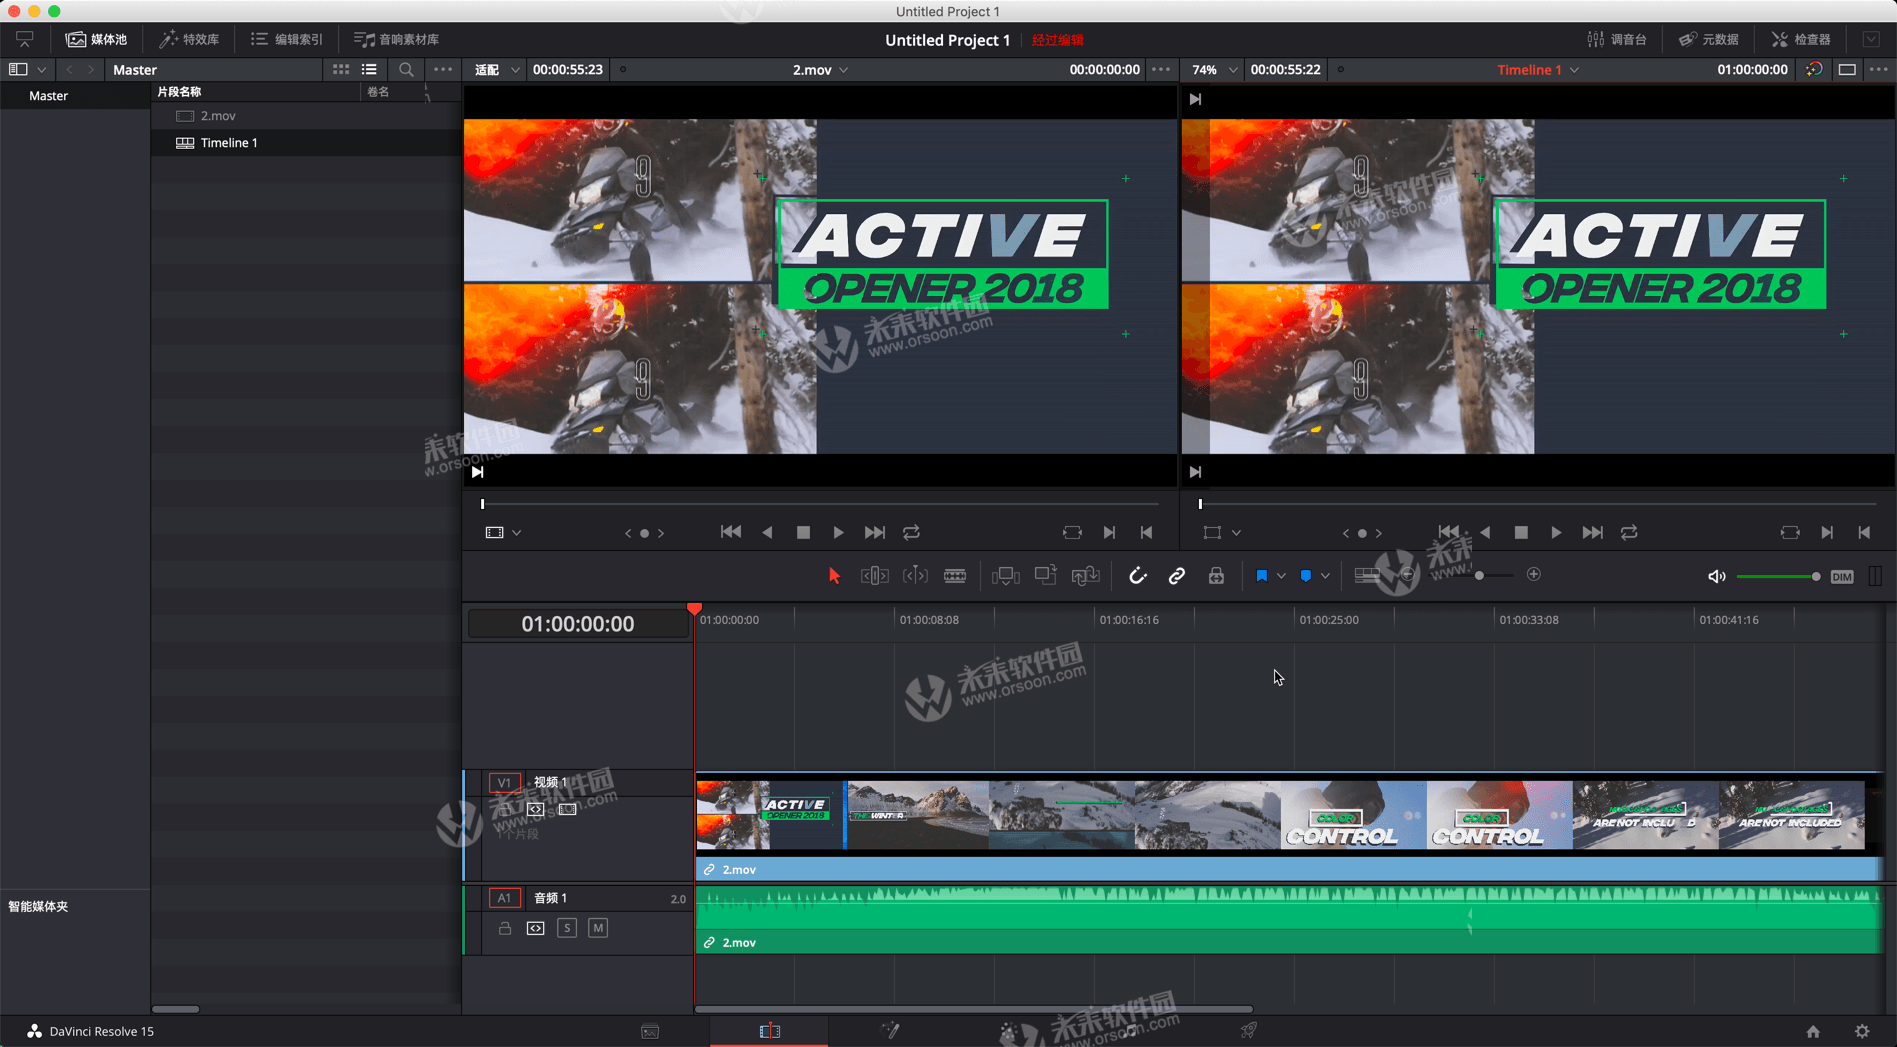Viewport: 1897px width, 1047px height.
Task: Adjust the timeline zoom slider handle
Action: 1479,575
